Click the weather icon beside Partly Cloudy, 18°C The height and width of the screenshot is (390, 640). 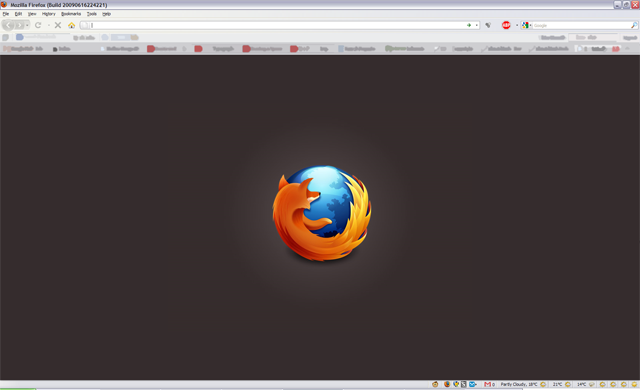pyautogui.click(x=543, y=384)
